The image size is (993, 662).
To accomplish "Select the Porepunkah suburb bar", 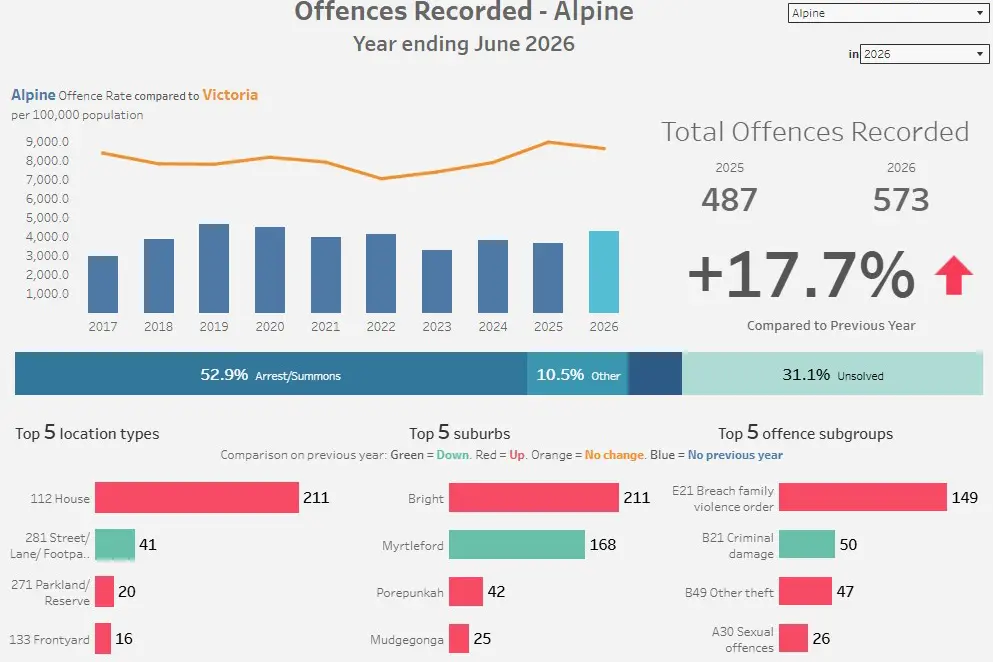I will 465,591.
